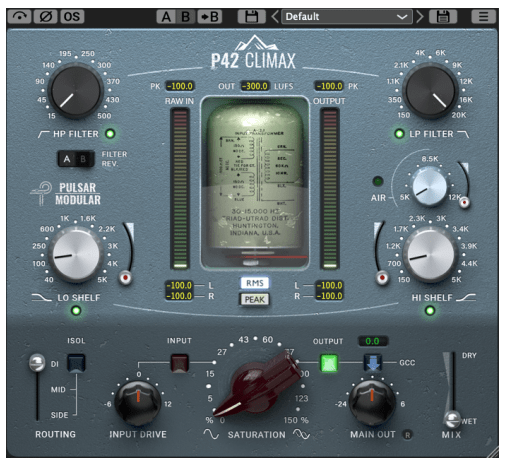Open the hamburger menu icon

point(483,16)
